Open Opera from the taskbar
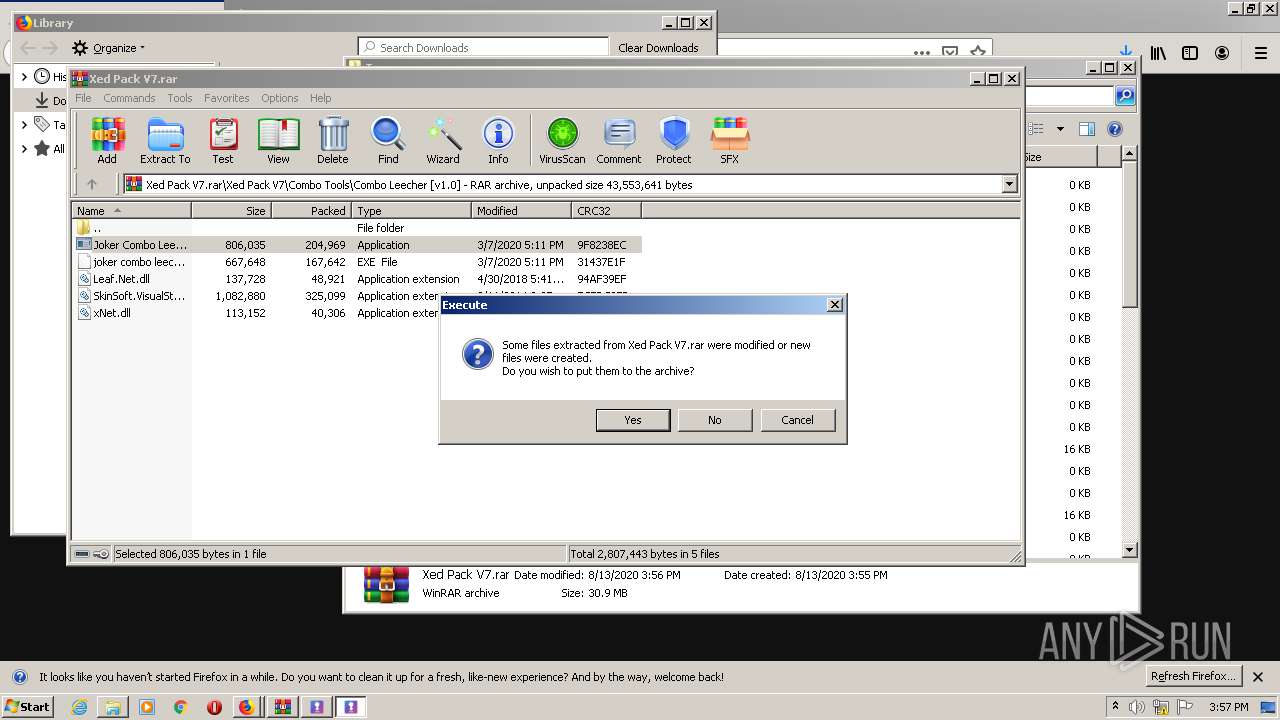This screenshot has height=720, width=1280. pos(214,707)
